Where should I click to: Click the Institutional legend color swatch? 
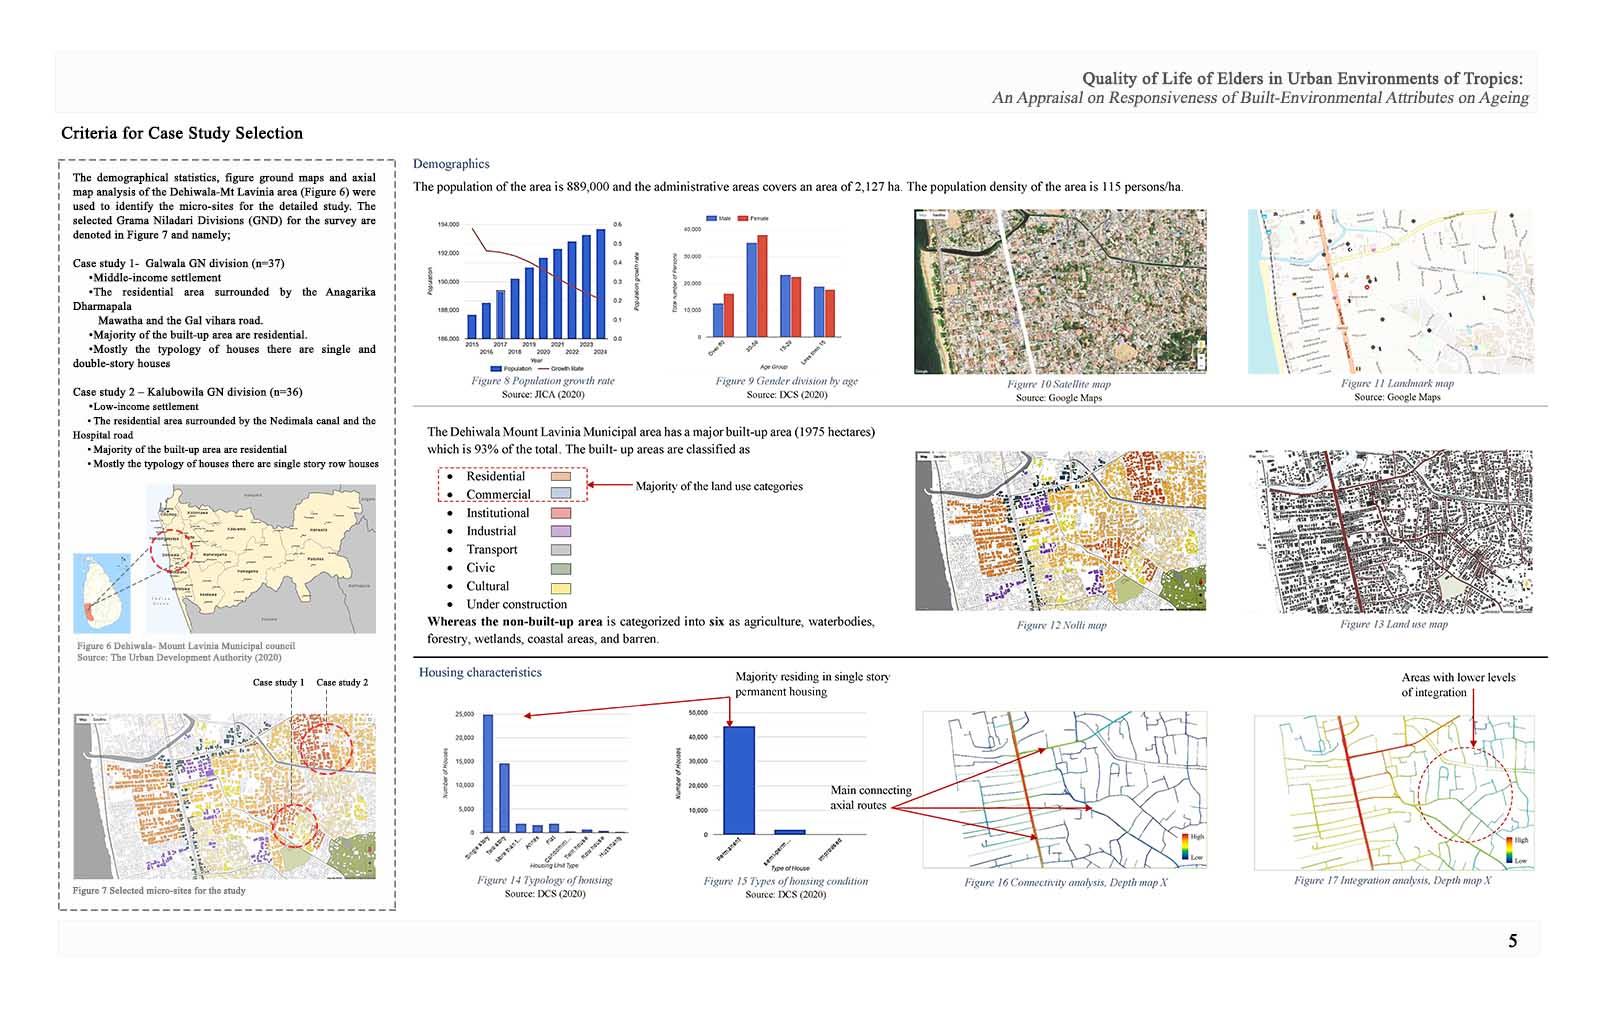pos(561,513)
